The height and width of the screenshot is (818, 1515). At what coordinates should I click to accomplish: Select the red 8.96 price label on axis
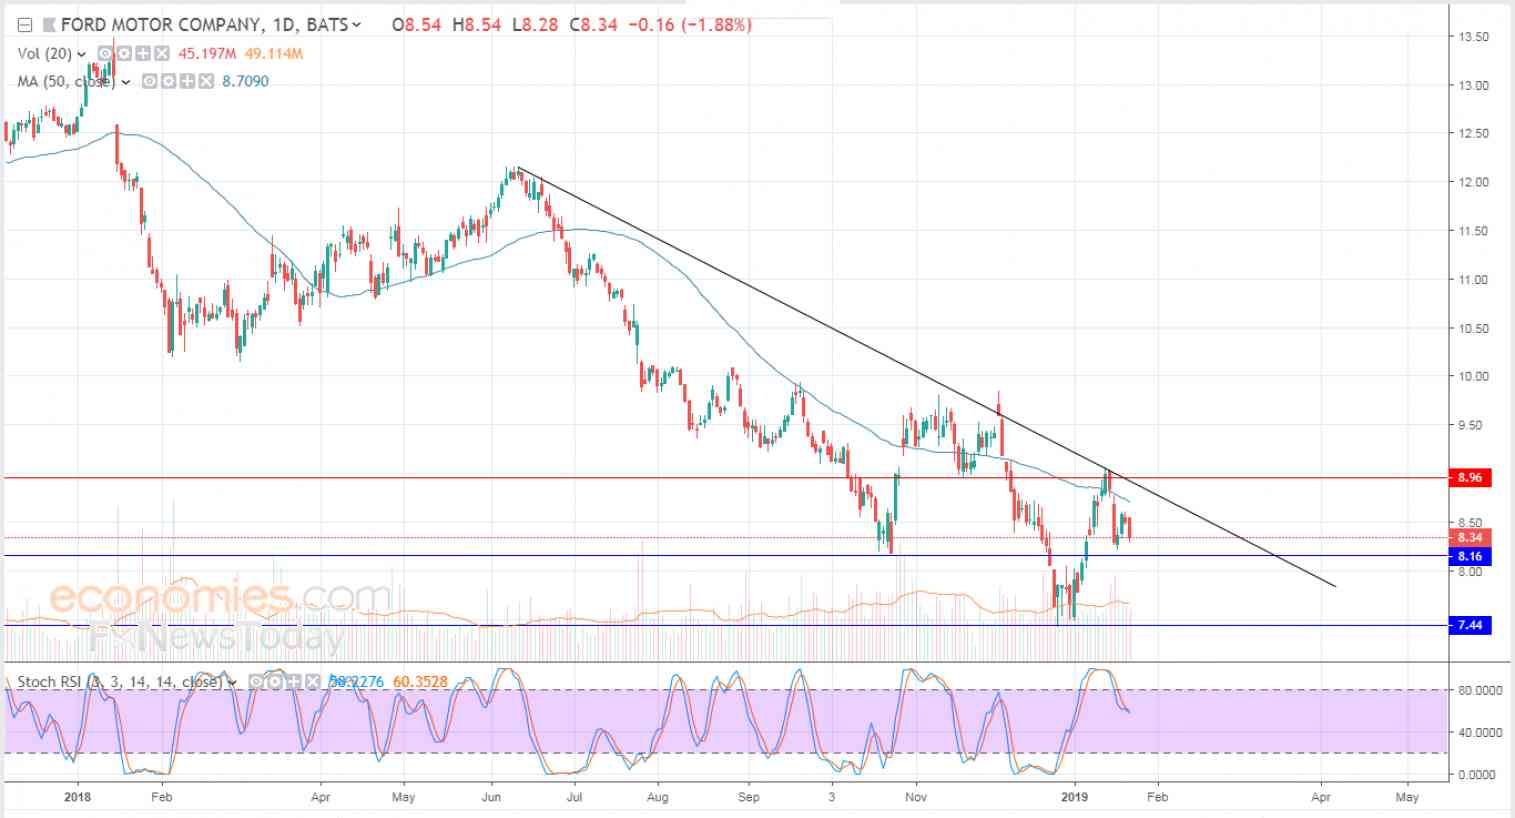click(x=1470, y=478)
